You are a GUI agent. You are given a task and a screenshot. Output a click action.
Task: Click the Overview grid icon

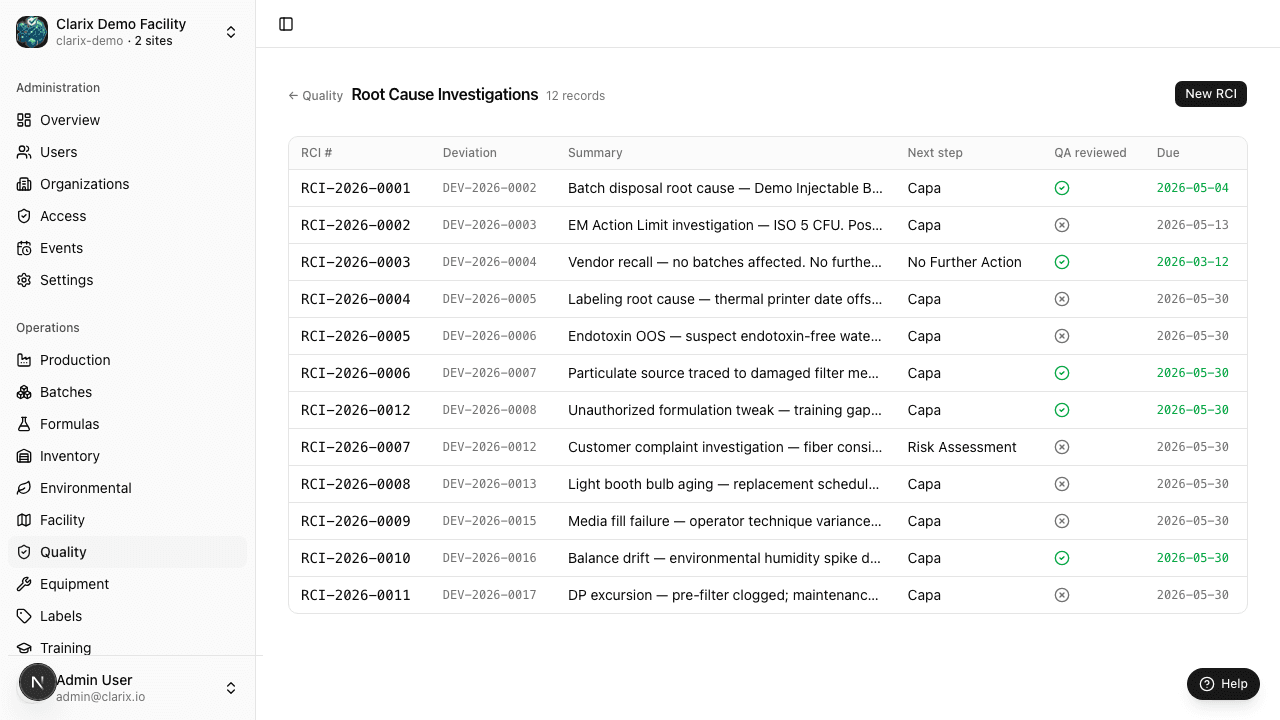tap(24, 120)
